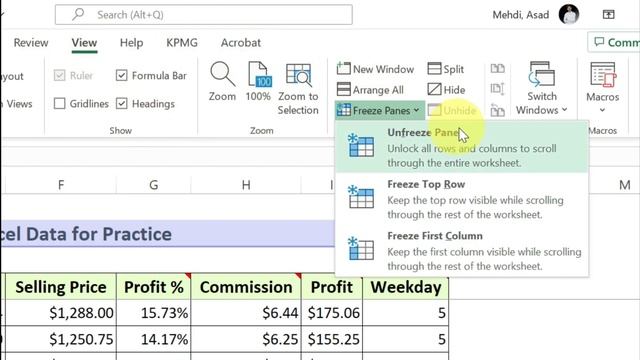Select column H header
Viewport: 640px width, 360px height.
pos(246,185)
